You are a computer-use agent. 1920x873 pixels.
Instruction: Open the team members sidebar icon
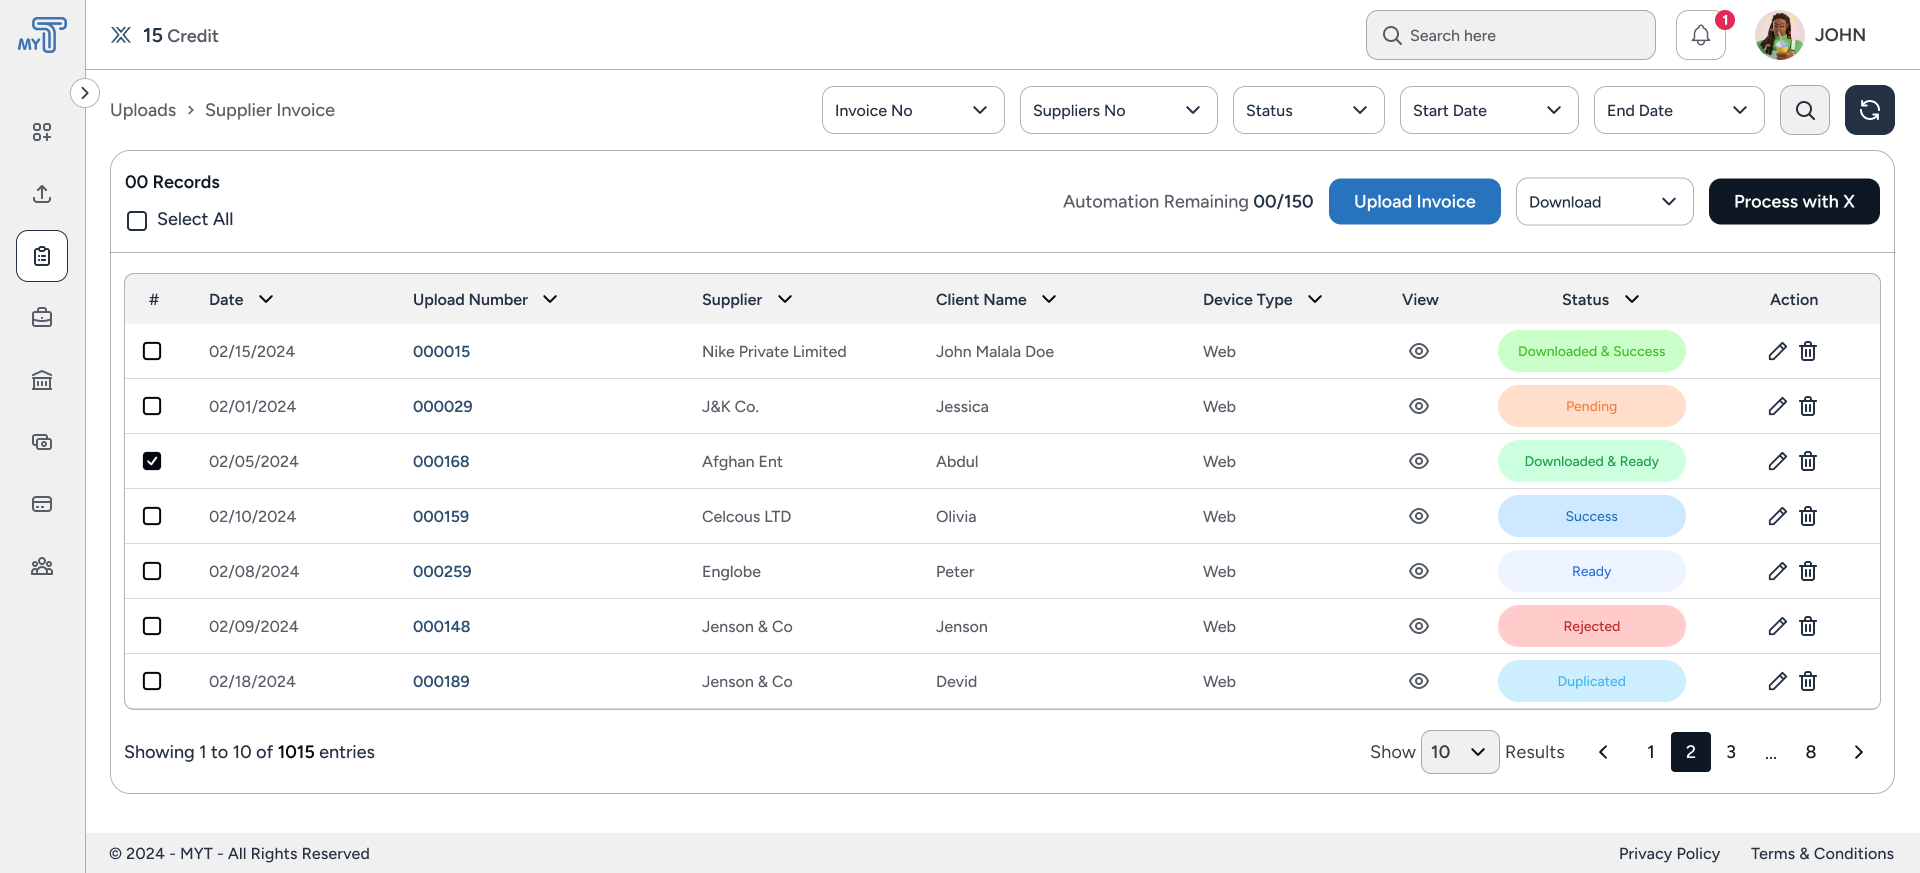pos(42,566)
